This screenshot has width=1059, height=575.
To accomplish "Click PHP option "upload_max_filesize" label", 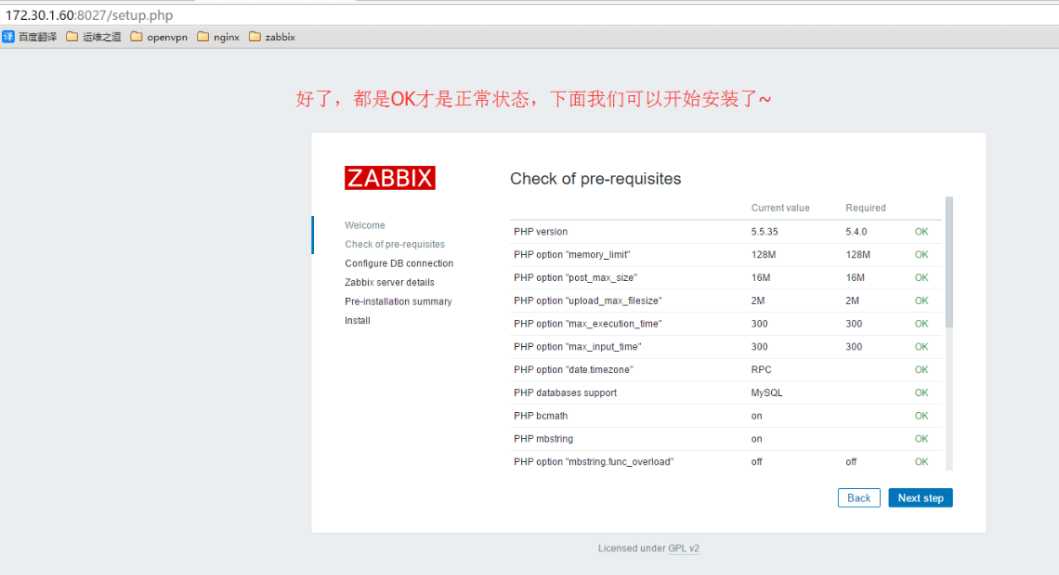I will [x=587, y=300].
